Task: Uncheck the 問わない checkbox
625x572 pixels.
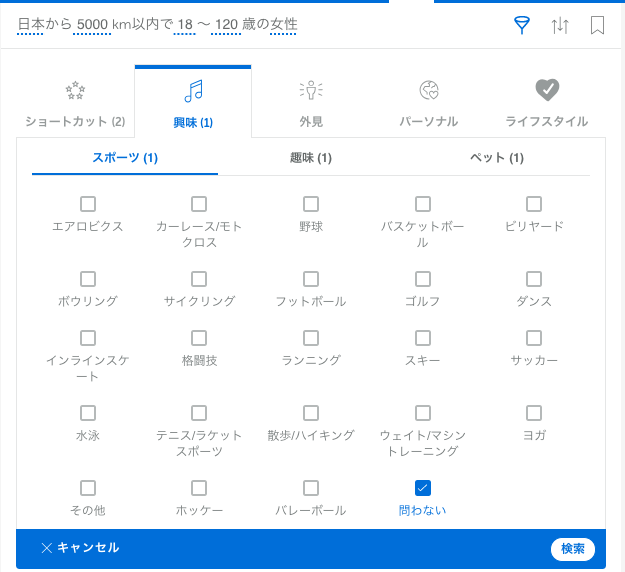Action: [423, 488]
